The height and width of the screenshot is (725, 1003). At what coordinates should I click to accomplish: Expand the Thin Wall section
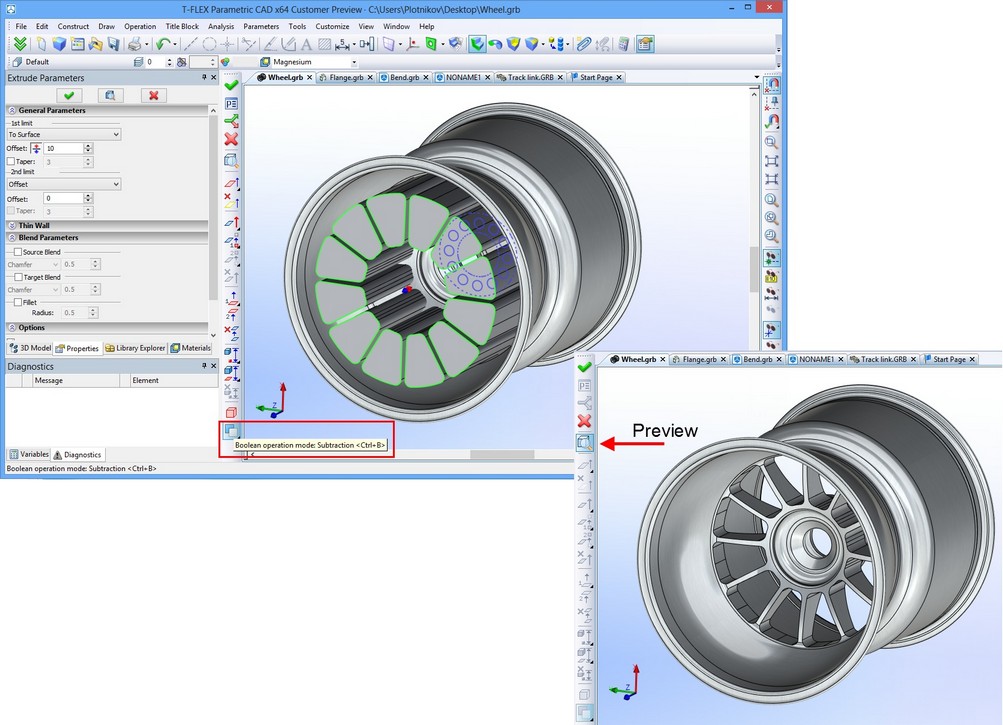[x=35, y=225]
